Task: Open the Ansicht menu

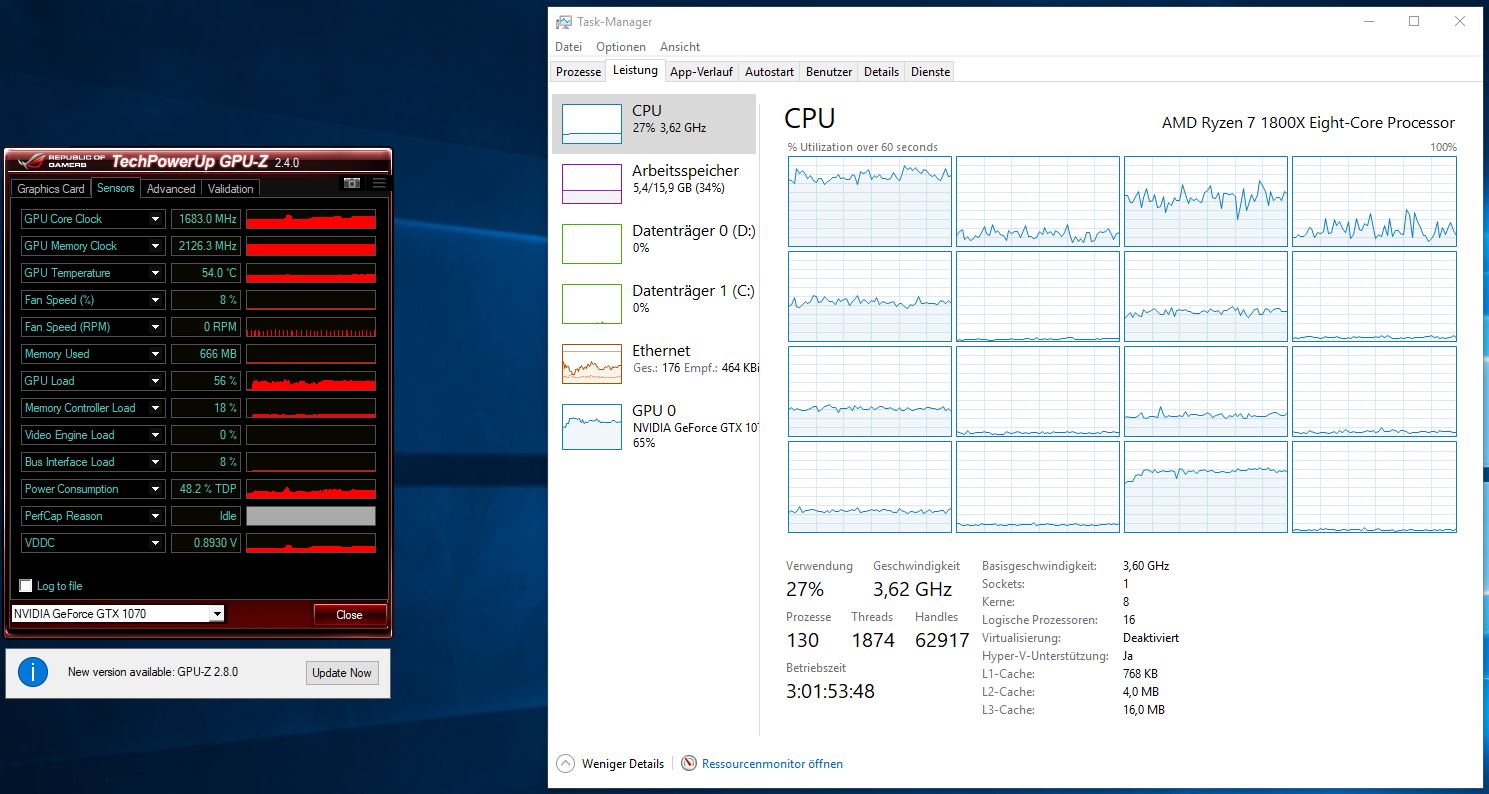Action: click(x=680, y=47)
